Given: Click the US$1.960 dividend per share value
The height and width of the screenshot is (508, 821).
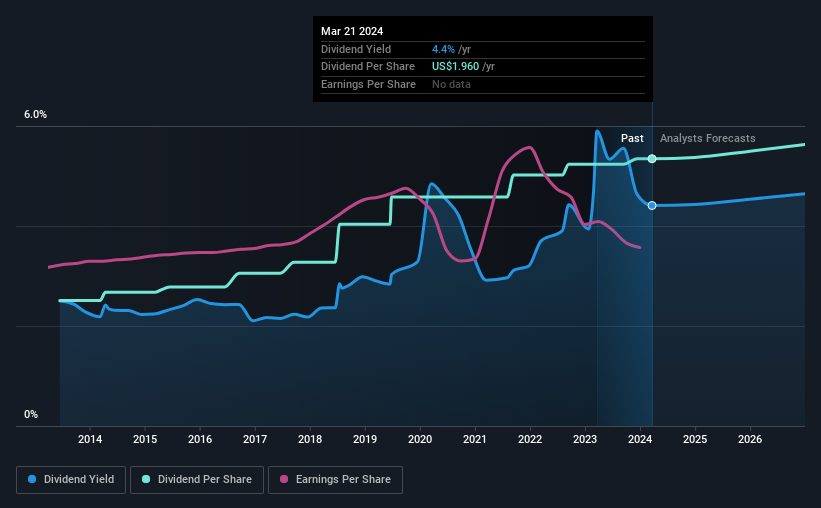Looking at the screenshot, I should pyautogui.click(x=456, y=67).
